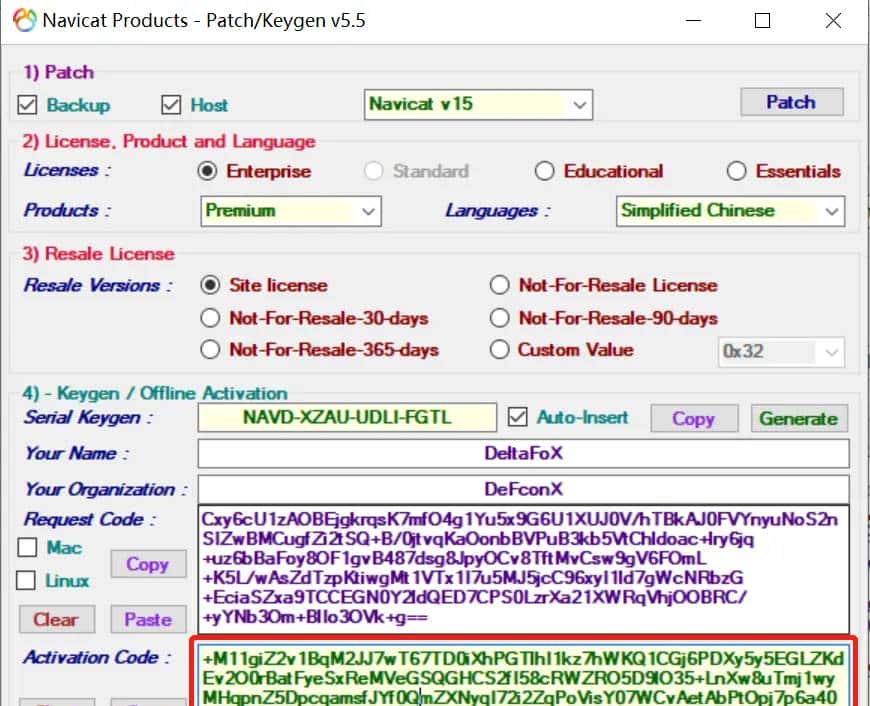The width and height of the screenshot is (870, 706).
Task: Paste into the request code field
Action: [x=148, y=619]
